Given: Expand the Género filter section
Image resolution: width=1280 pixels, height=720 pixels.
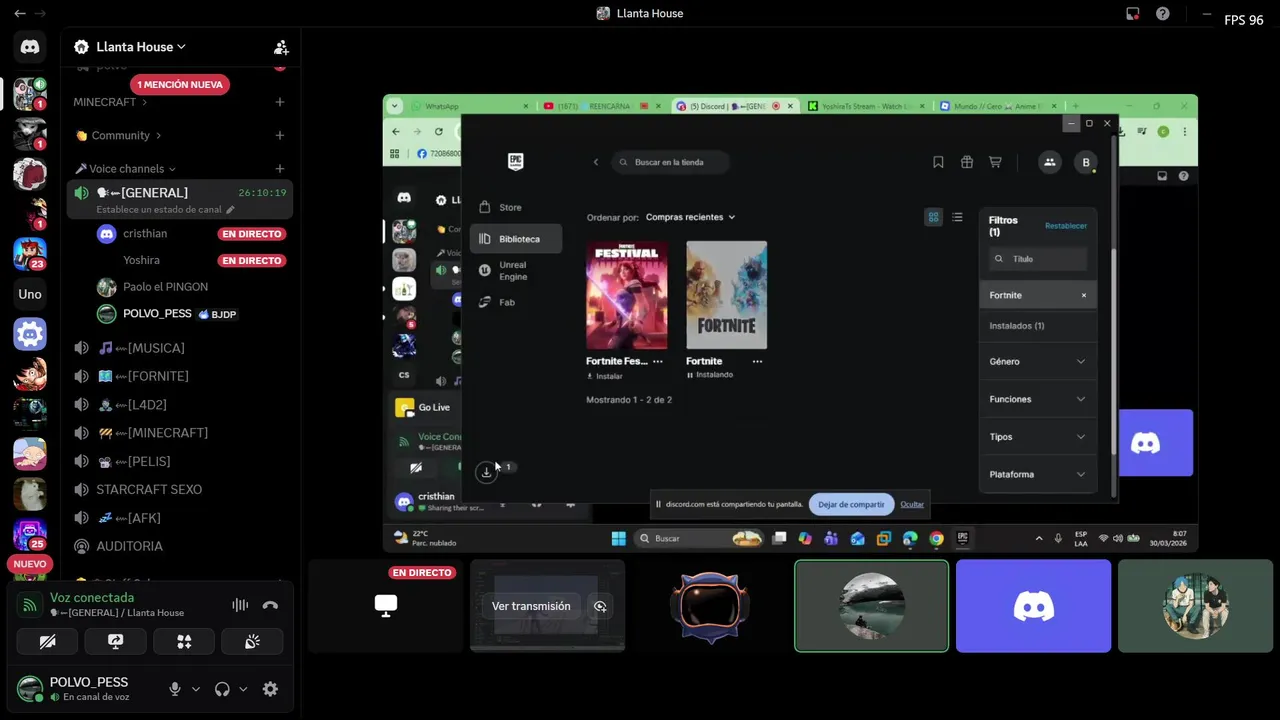Looking at the screenshot, I should tap(1037, 361).
